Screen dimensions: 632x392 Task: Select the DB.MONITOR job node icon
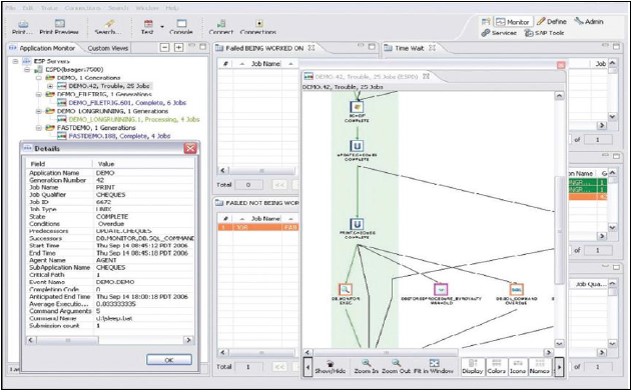click(x=345, y=289)
